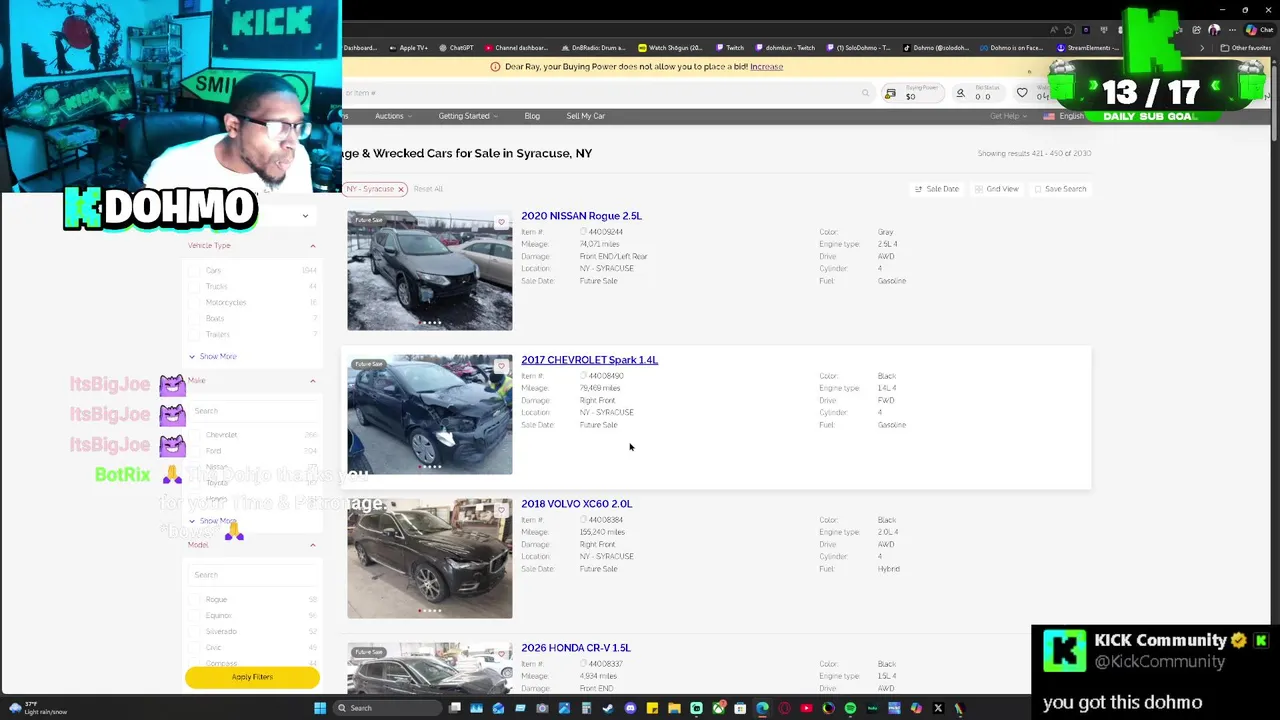This screenshot has height=720, width=1280.
Task: Favorite the 2018 Volvo XC60 listing
Action: (x=501, y=510)
